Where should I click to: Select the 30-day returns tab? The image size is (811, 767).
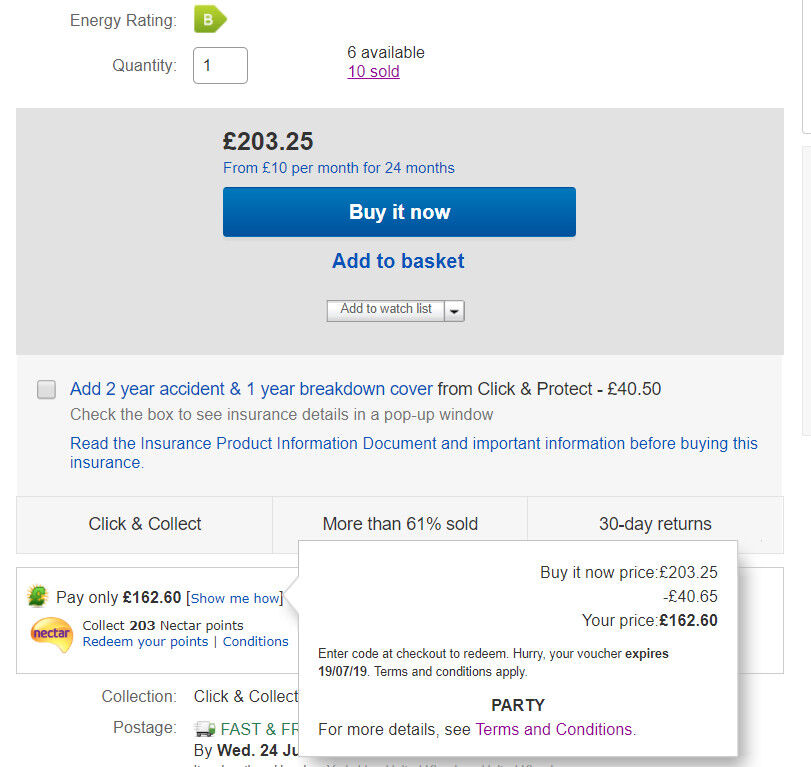[655, 524]
